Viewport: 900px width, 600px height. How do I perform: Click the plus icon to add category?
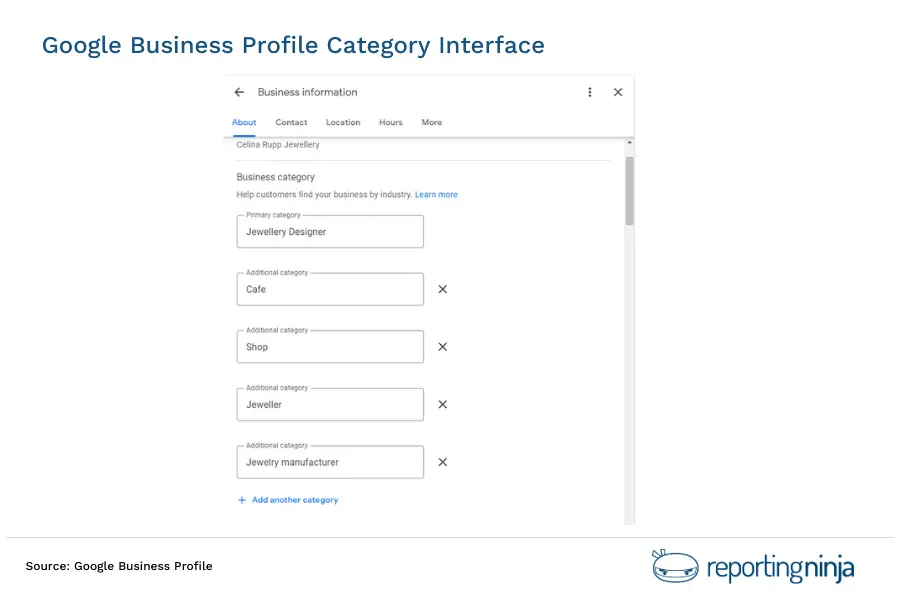click(x=242, y=500)
